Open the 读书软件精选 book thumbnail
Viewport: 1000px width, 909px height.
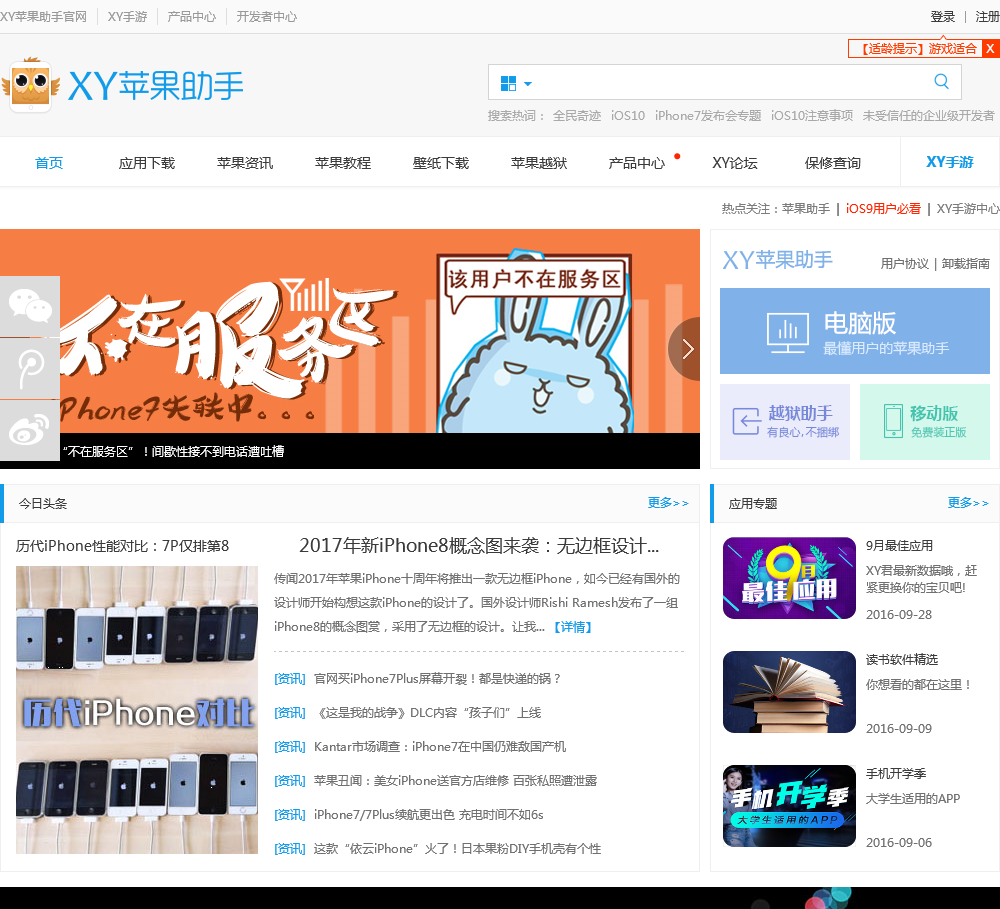pyautogui.click(x=789, y=692)
